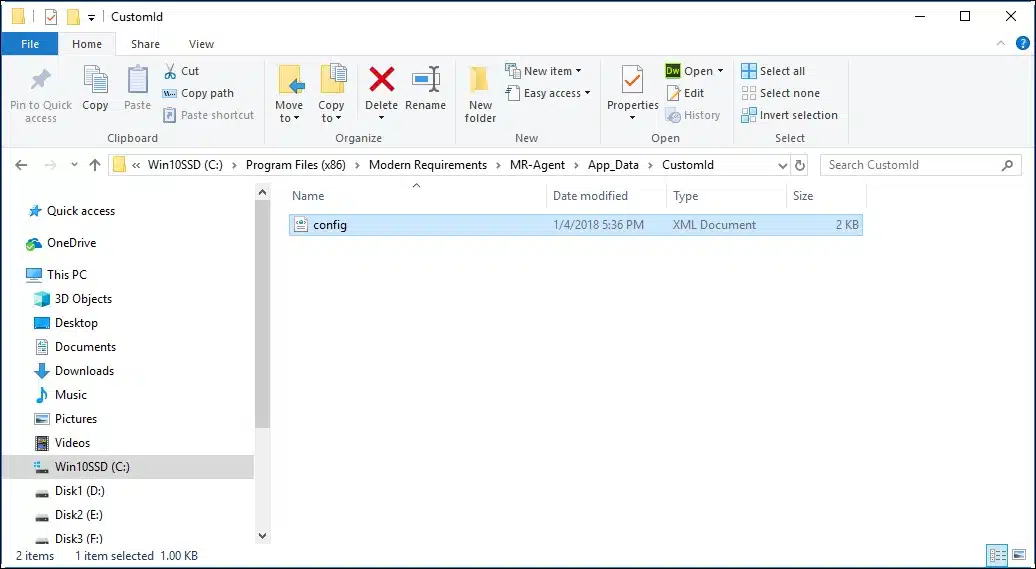Expand the address bar history dropdown arrow
Viewport: 1036px width, 569px height.
click(782, 165)
